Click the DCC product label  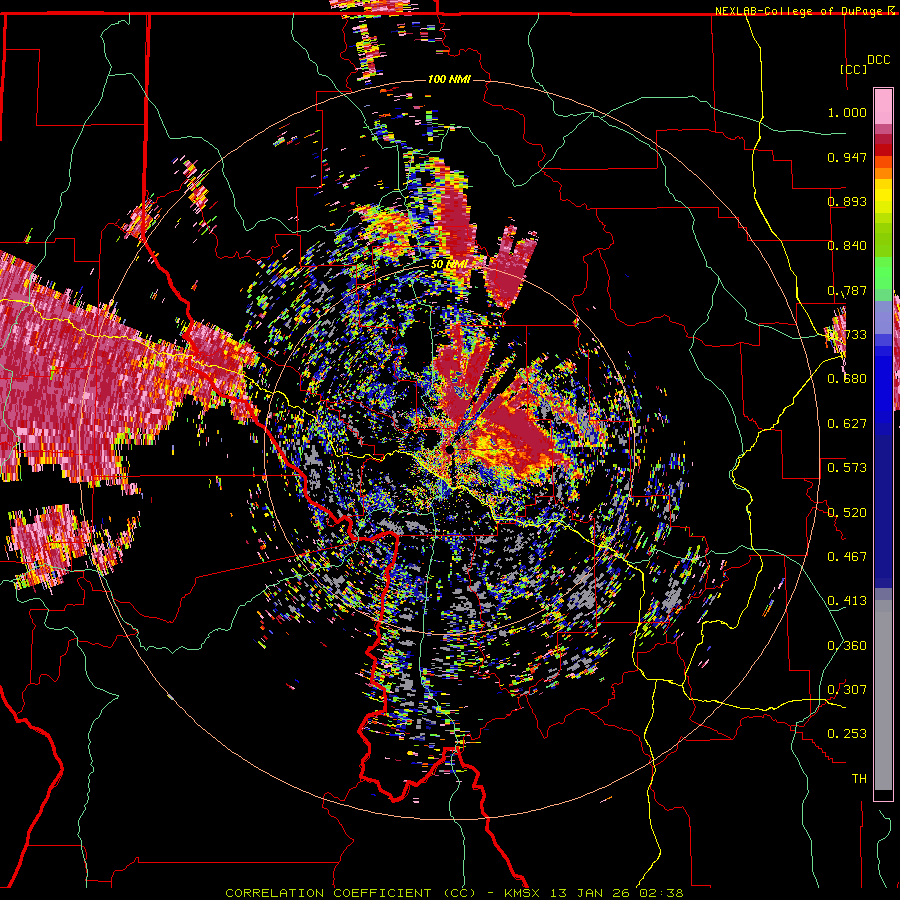coord(878,60)
